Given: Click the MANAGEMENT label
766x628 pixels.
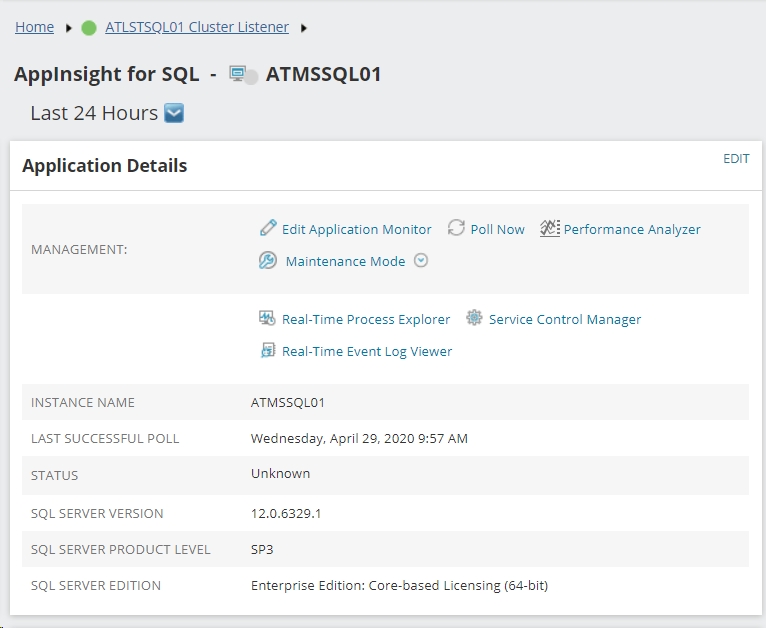Looking at the screenshot, I should 79,250.
